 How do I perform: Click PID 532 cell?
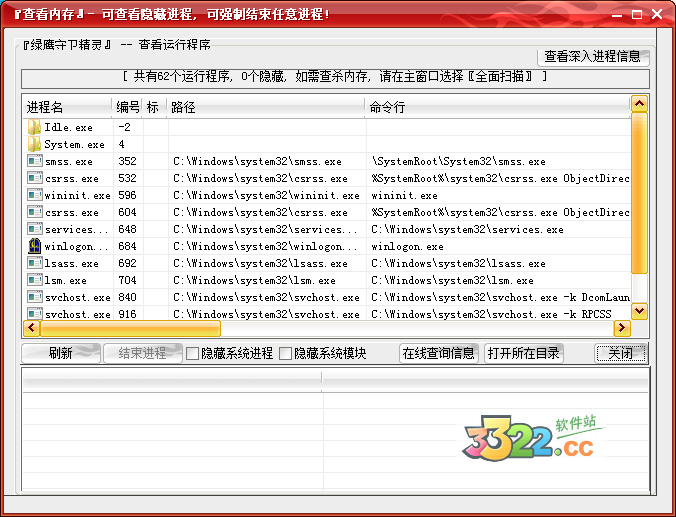(128, 178)
